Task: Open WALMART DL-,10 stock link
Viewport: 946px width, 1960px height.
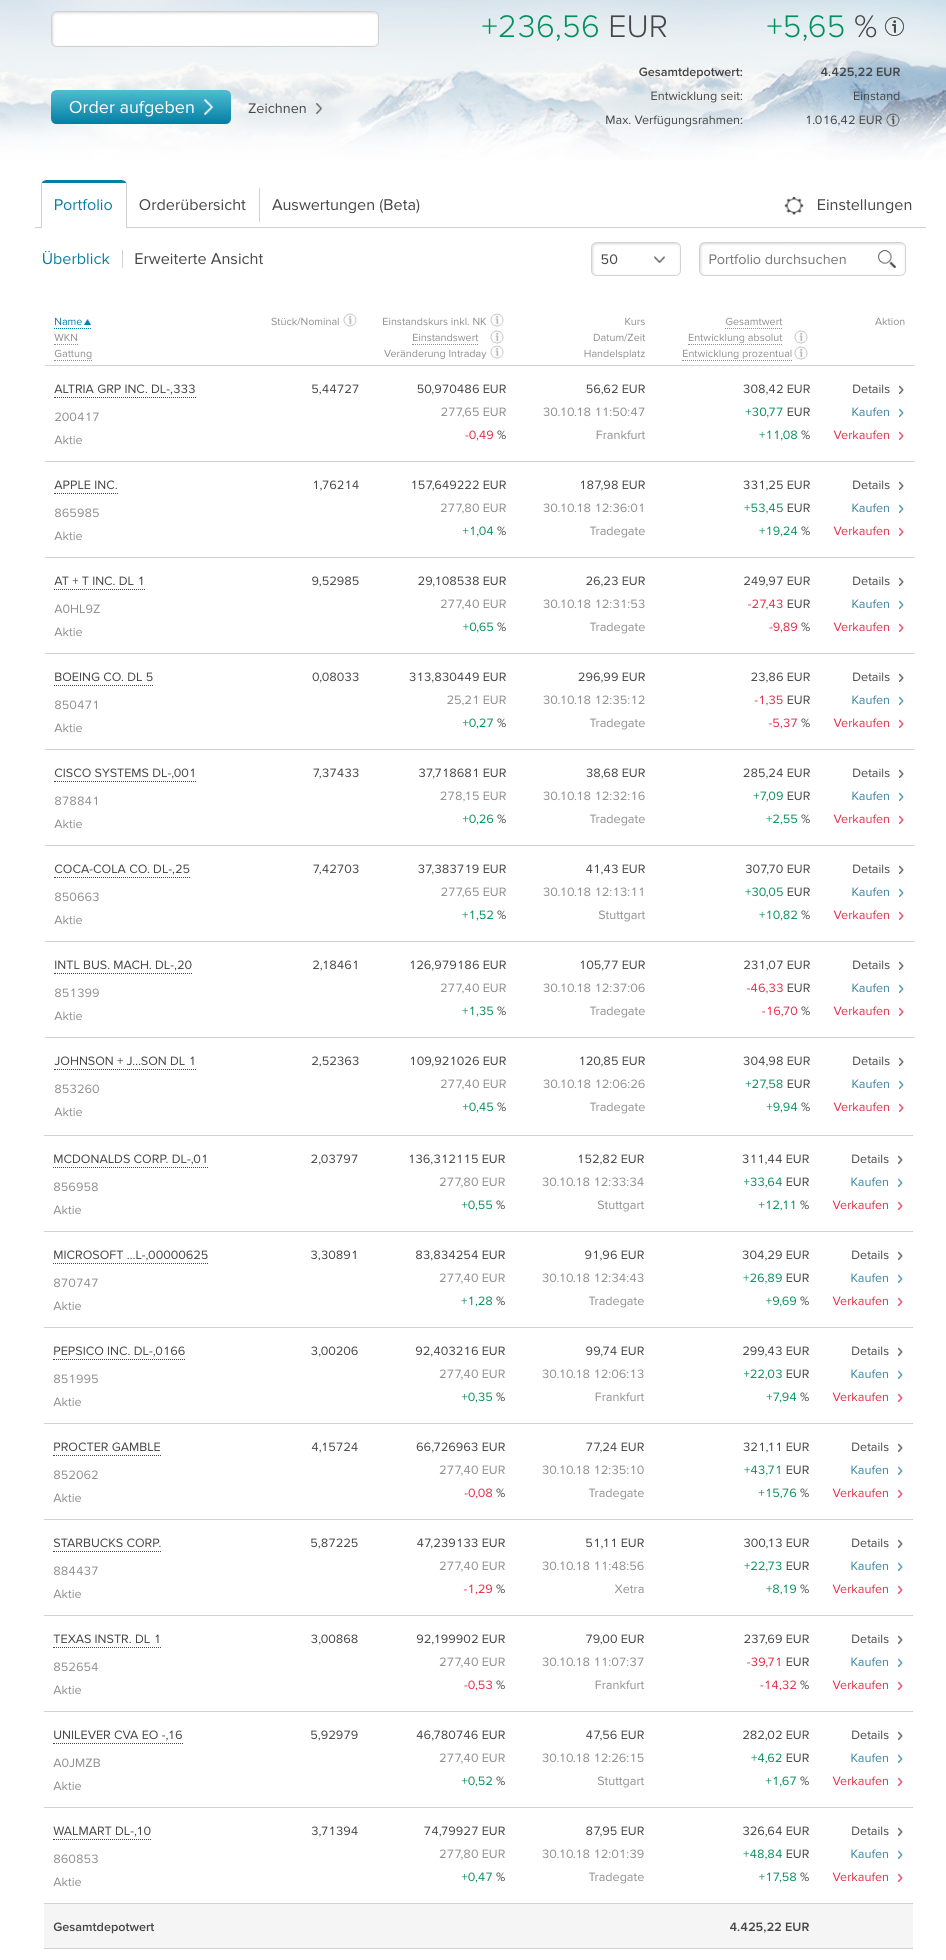Action: tap(102, 1831)
